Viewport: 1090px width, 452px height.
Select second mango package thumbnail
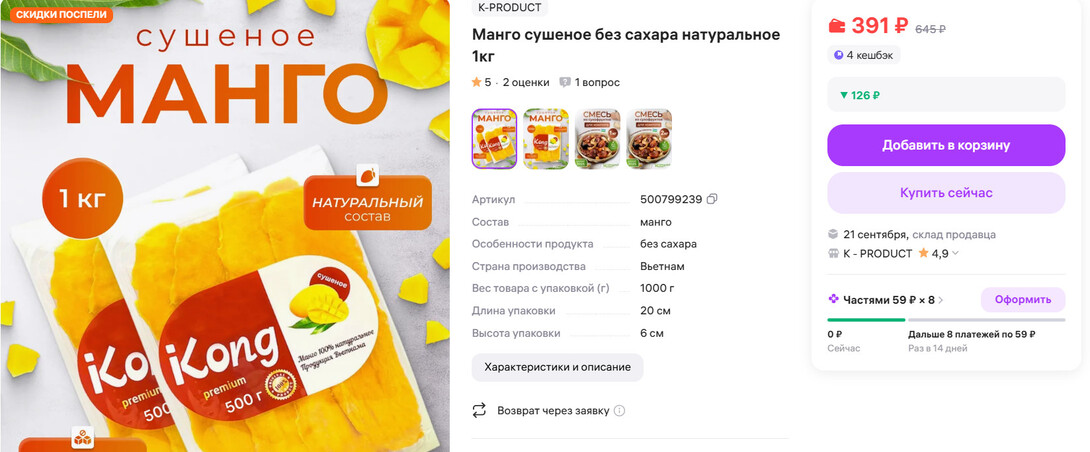pos(546,138)
